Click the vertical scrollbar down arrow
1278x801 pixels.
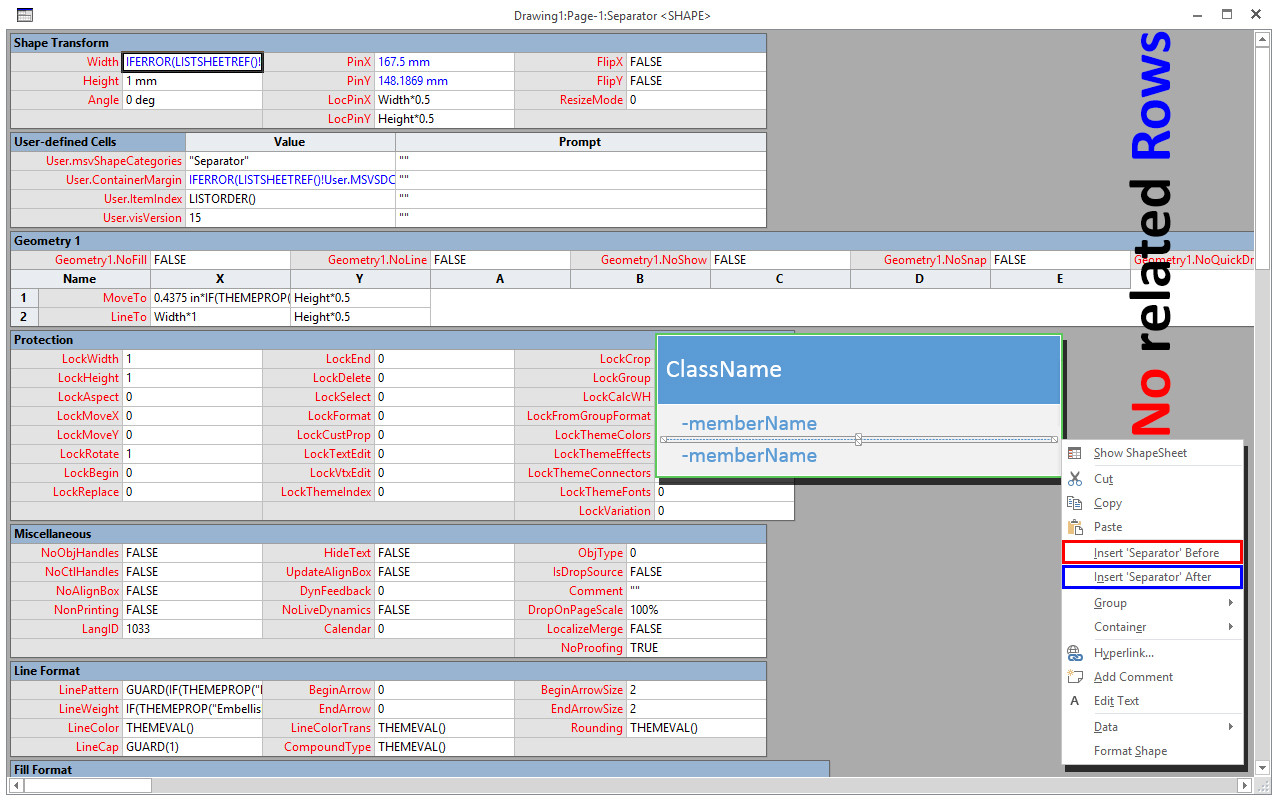click(x=1264, y=770)
